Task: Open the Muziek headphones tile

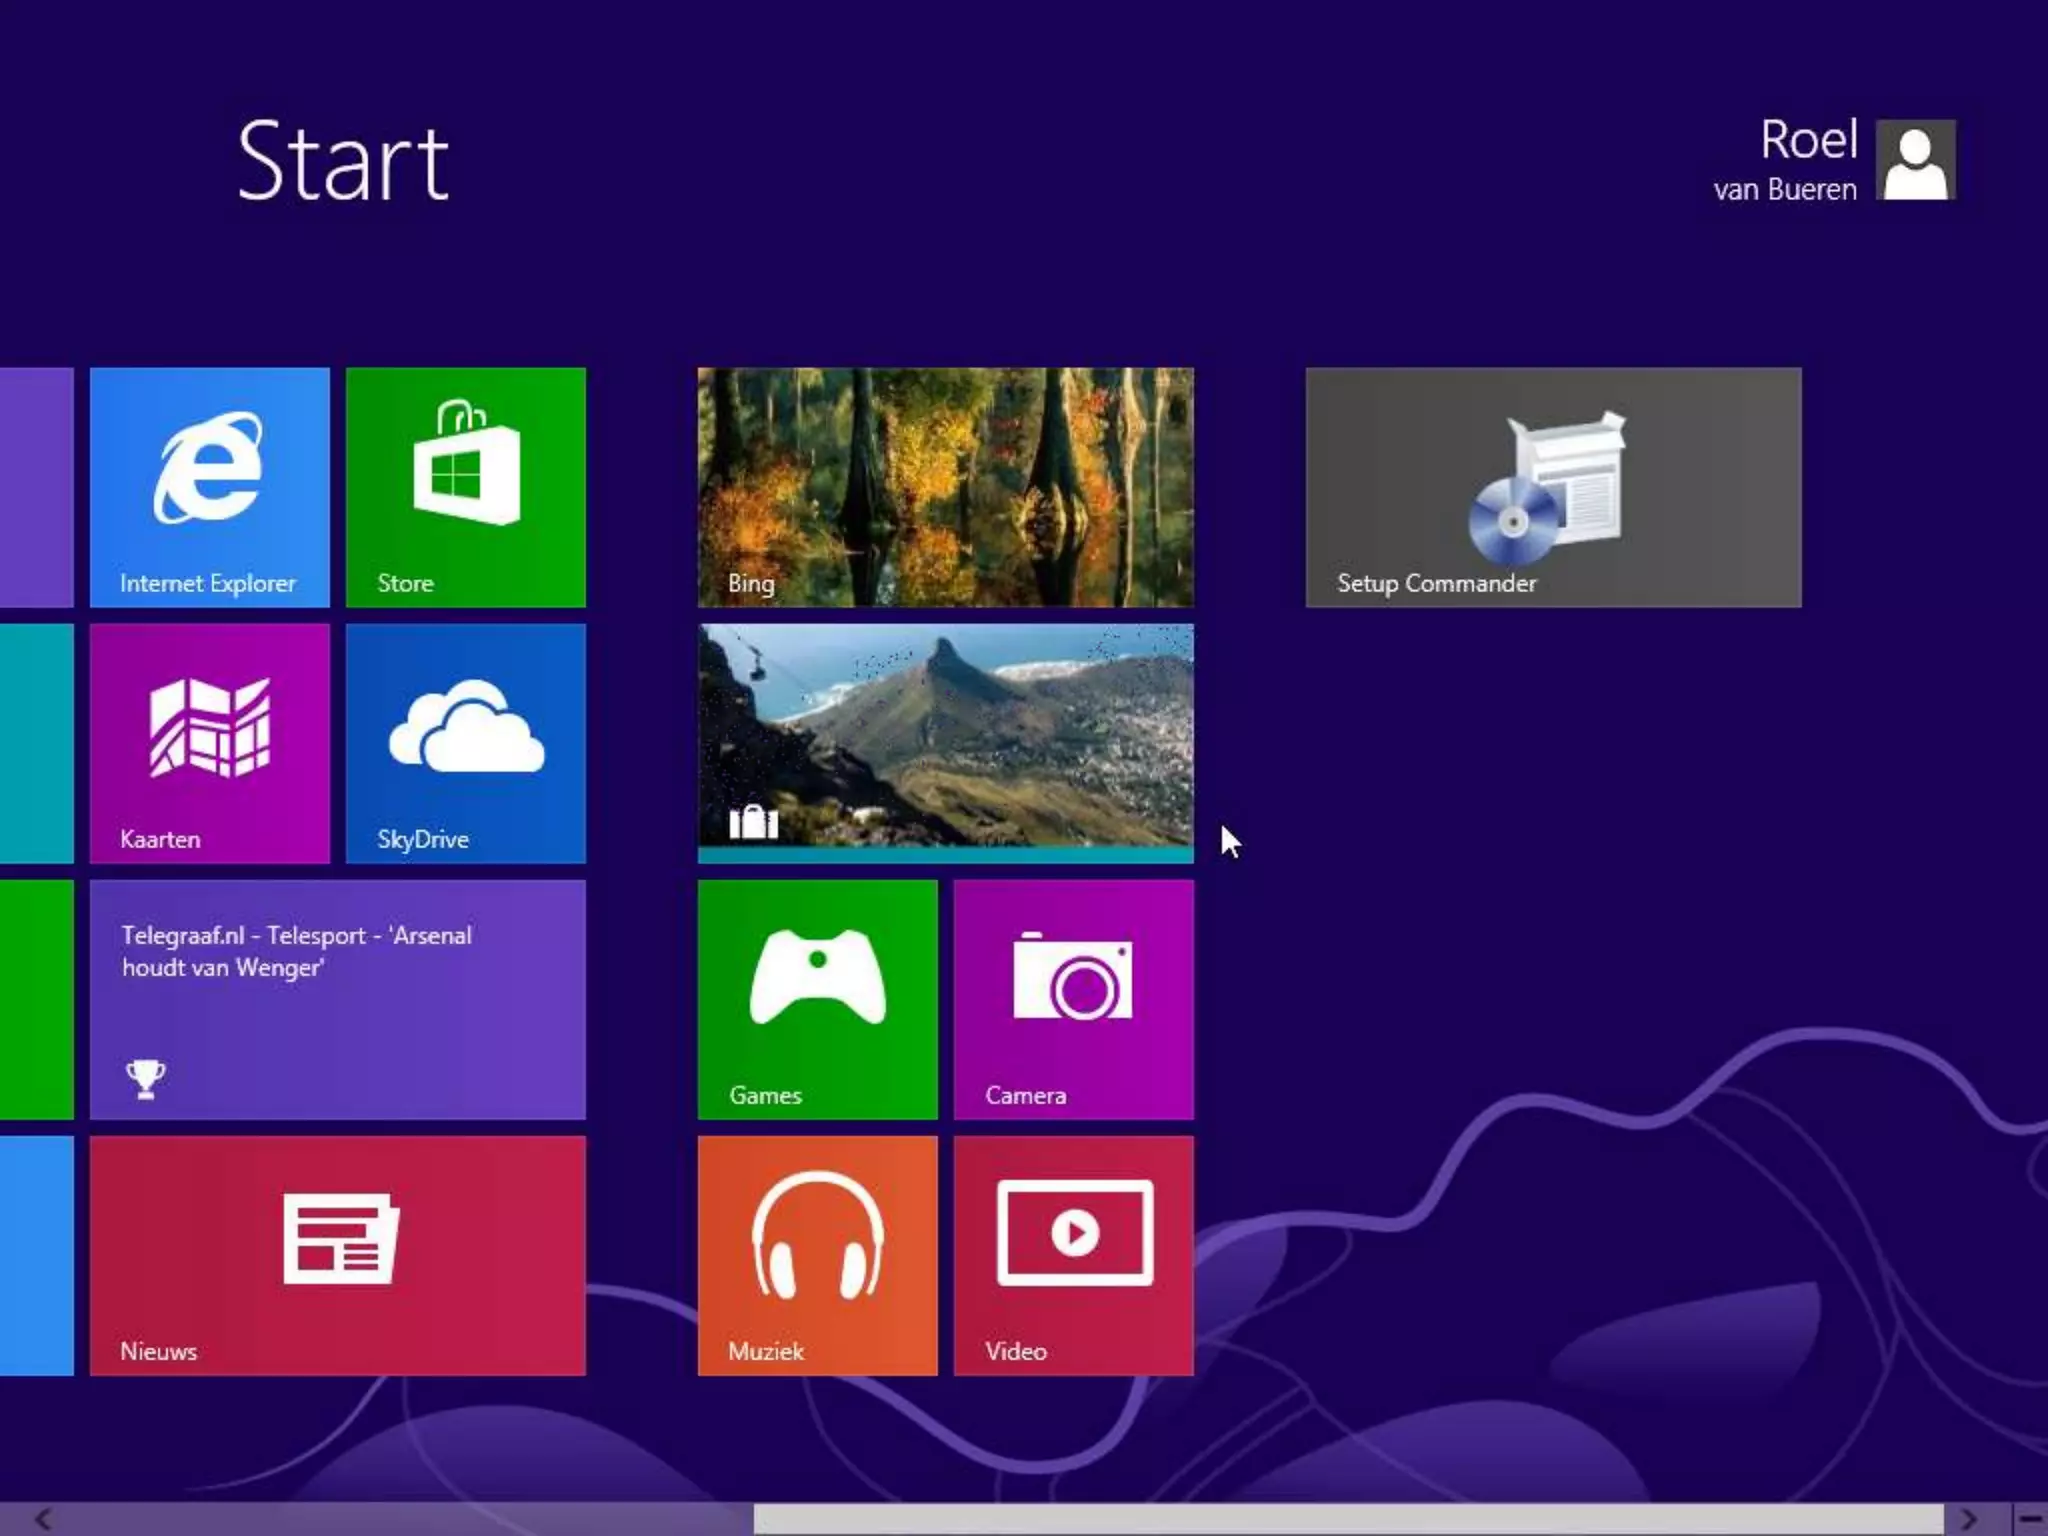Action: [x=818, y=1255]
